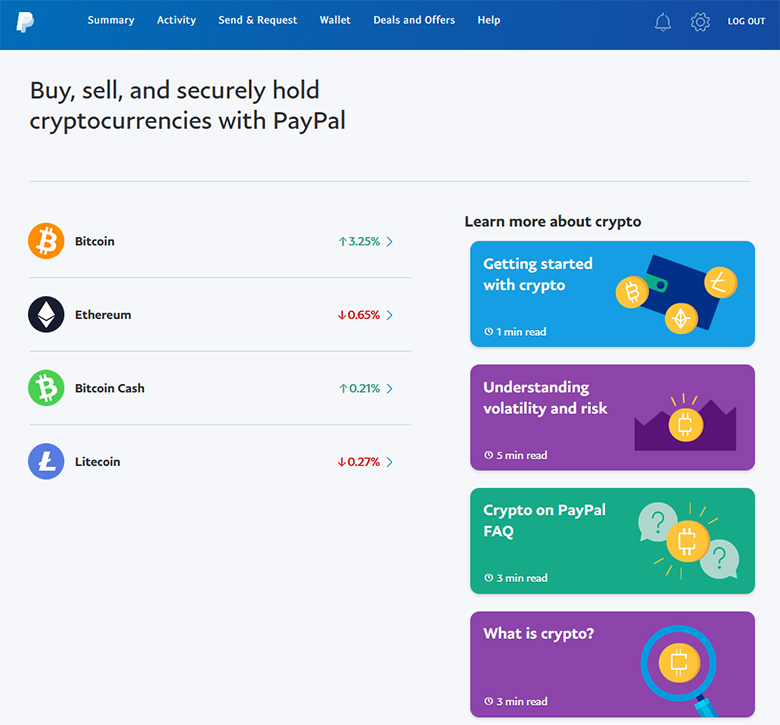780x725 pixels.
Task: Expand Bitcoin Cash row chevron
Action: (390, 389)
